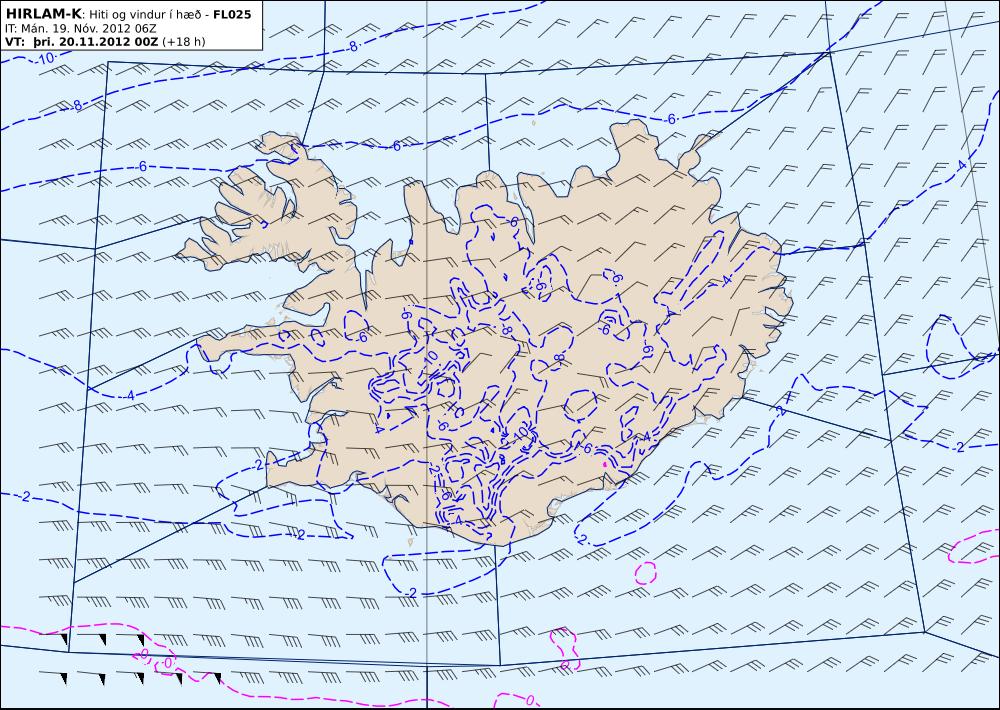Click the -4 label on ocean west of Iceland
The width and height of the screenshot is (1000, 710).
point(129,396)
